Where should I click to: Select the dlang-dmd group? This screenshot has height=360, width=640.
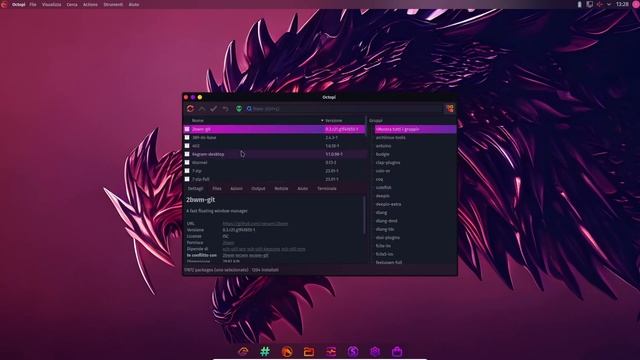386,221
